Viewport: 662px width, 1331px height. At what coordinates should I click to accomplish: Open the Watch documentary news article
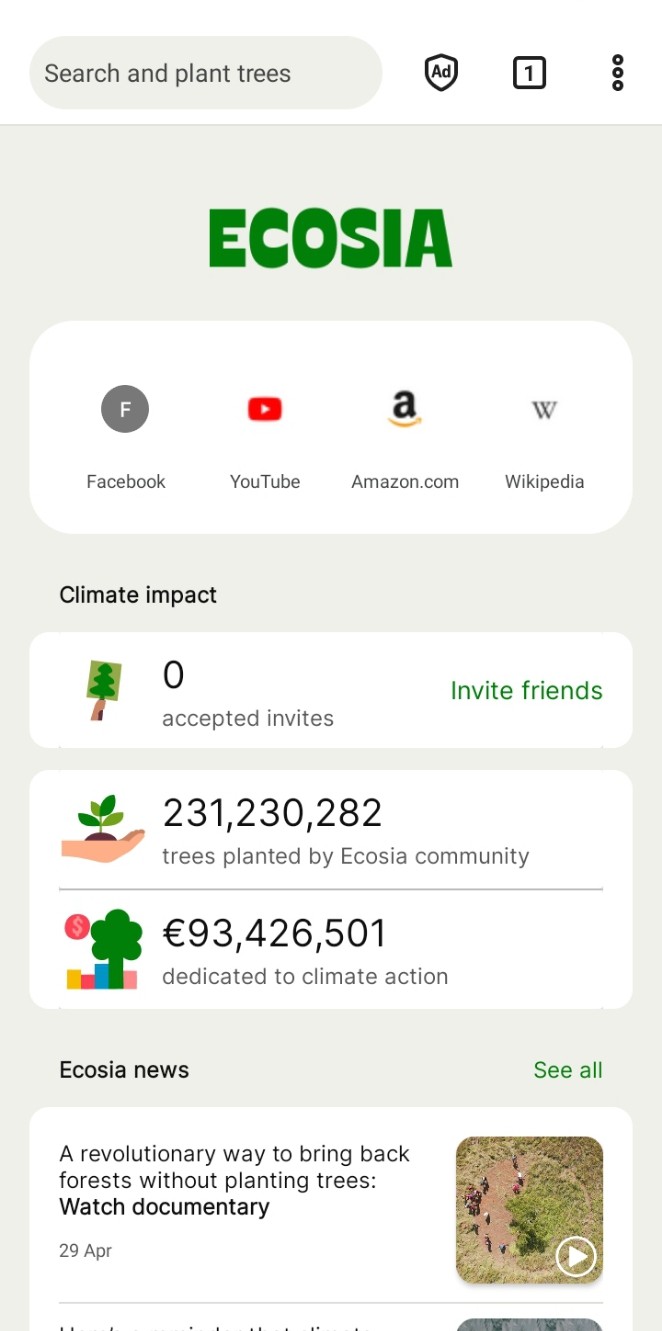coord(331,1205)
